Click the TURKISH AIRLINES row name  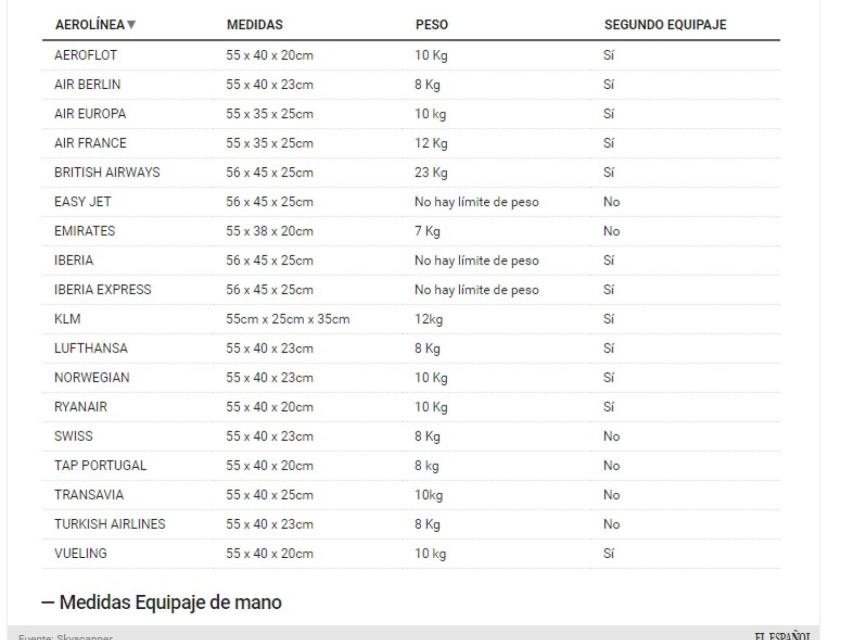point(109,523)
